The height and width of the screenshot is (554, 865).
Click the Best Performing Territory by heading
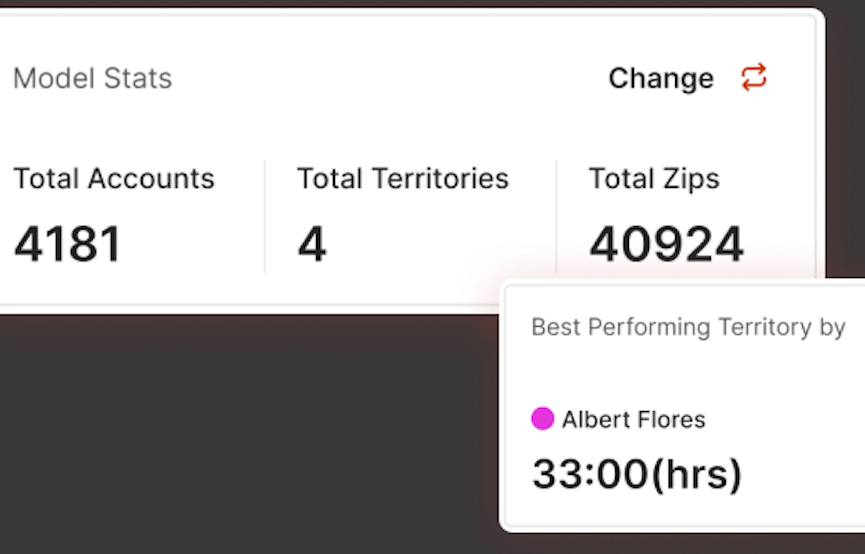[688, 327]
